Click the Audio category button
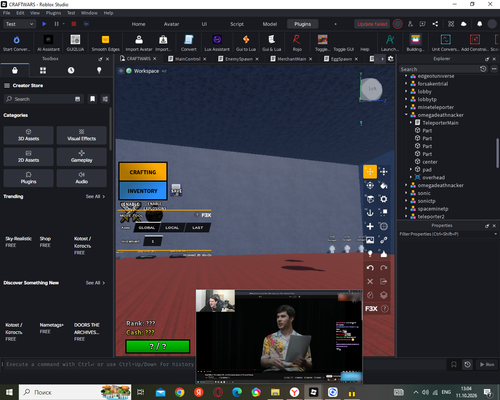500x400 pixels. coord(82,178)
